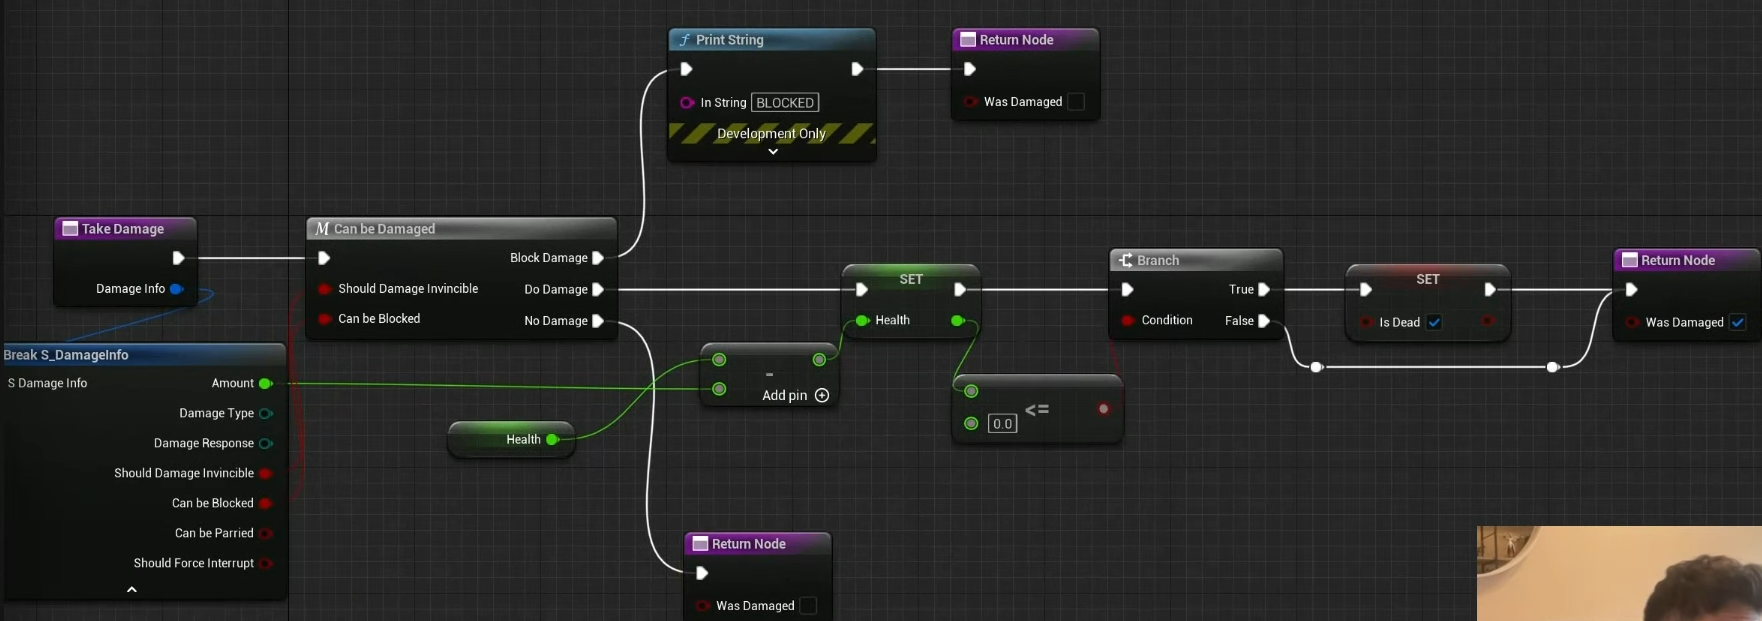The width and height of the screenshot is (1762, 621).
Task: Uncheck the Is Dead checkbox
Action: 1434,323
